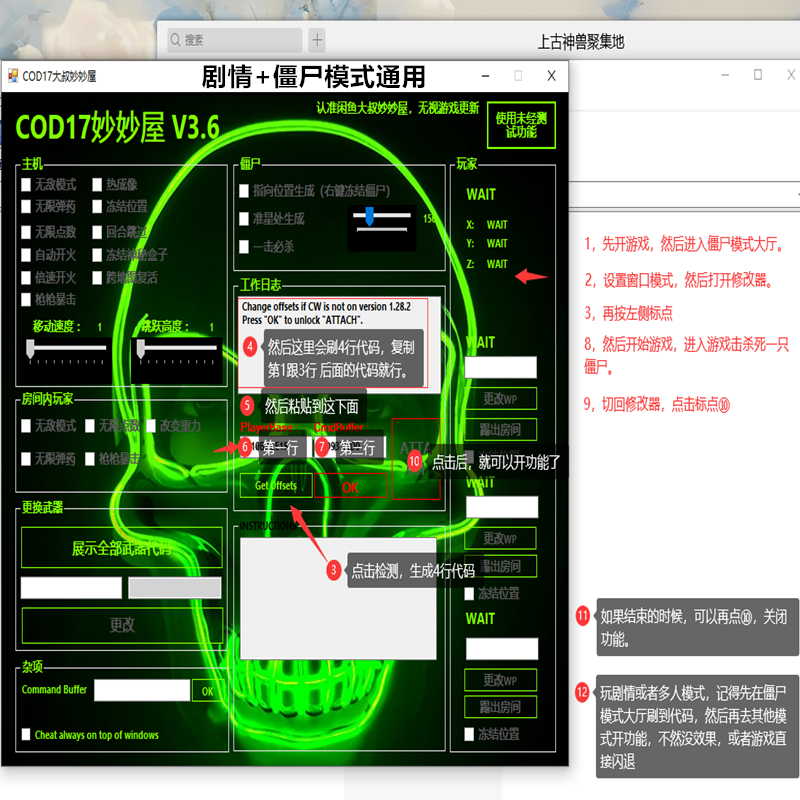Enable the 自动开火 checkbox
The image size is (800, 800).
26,255
